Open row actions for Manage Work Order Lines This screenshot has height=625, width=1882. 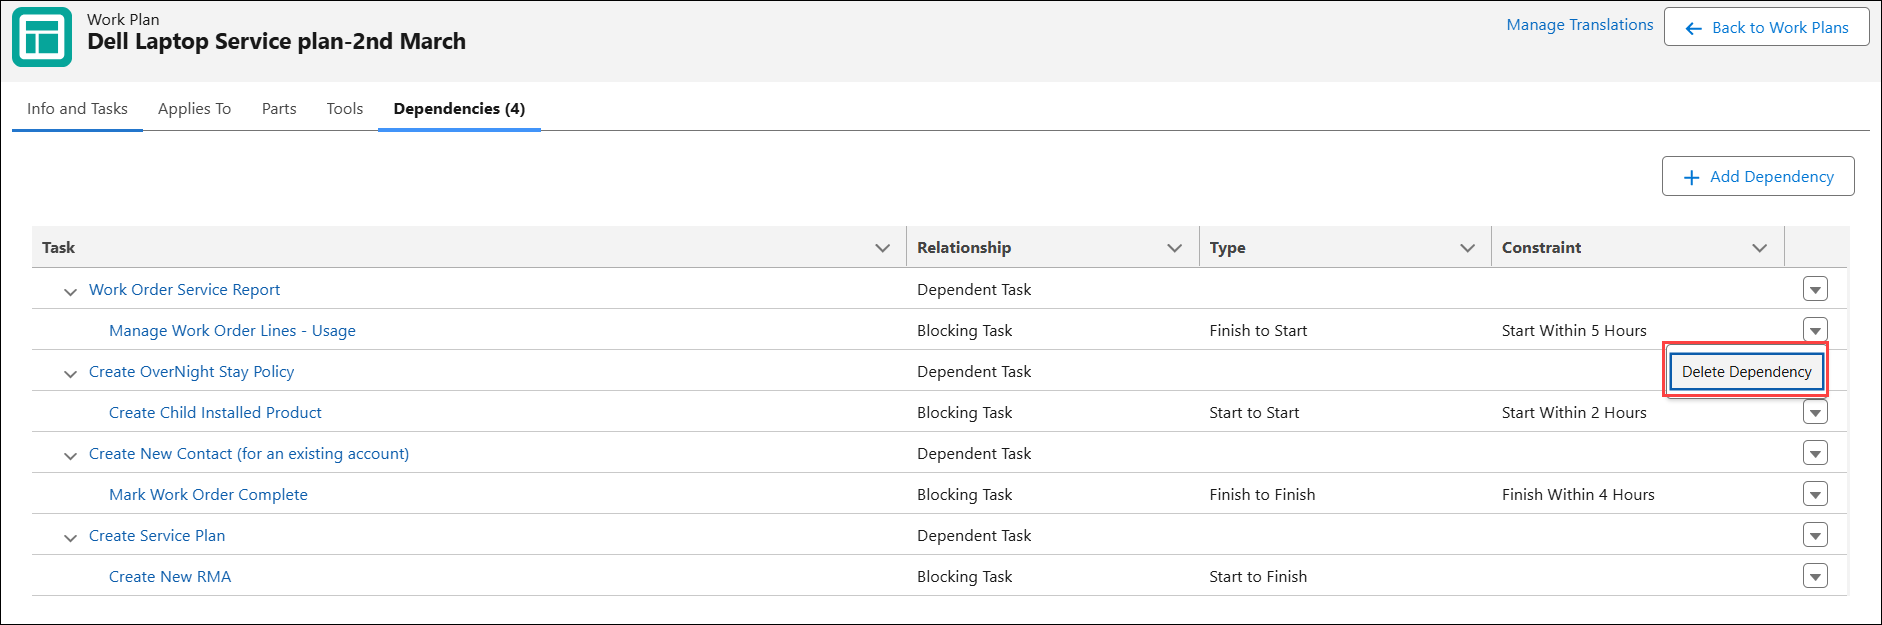pyautogui.click(x=1815, y=329)
